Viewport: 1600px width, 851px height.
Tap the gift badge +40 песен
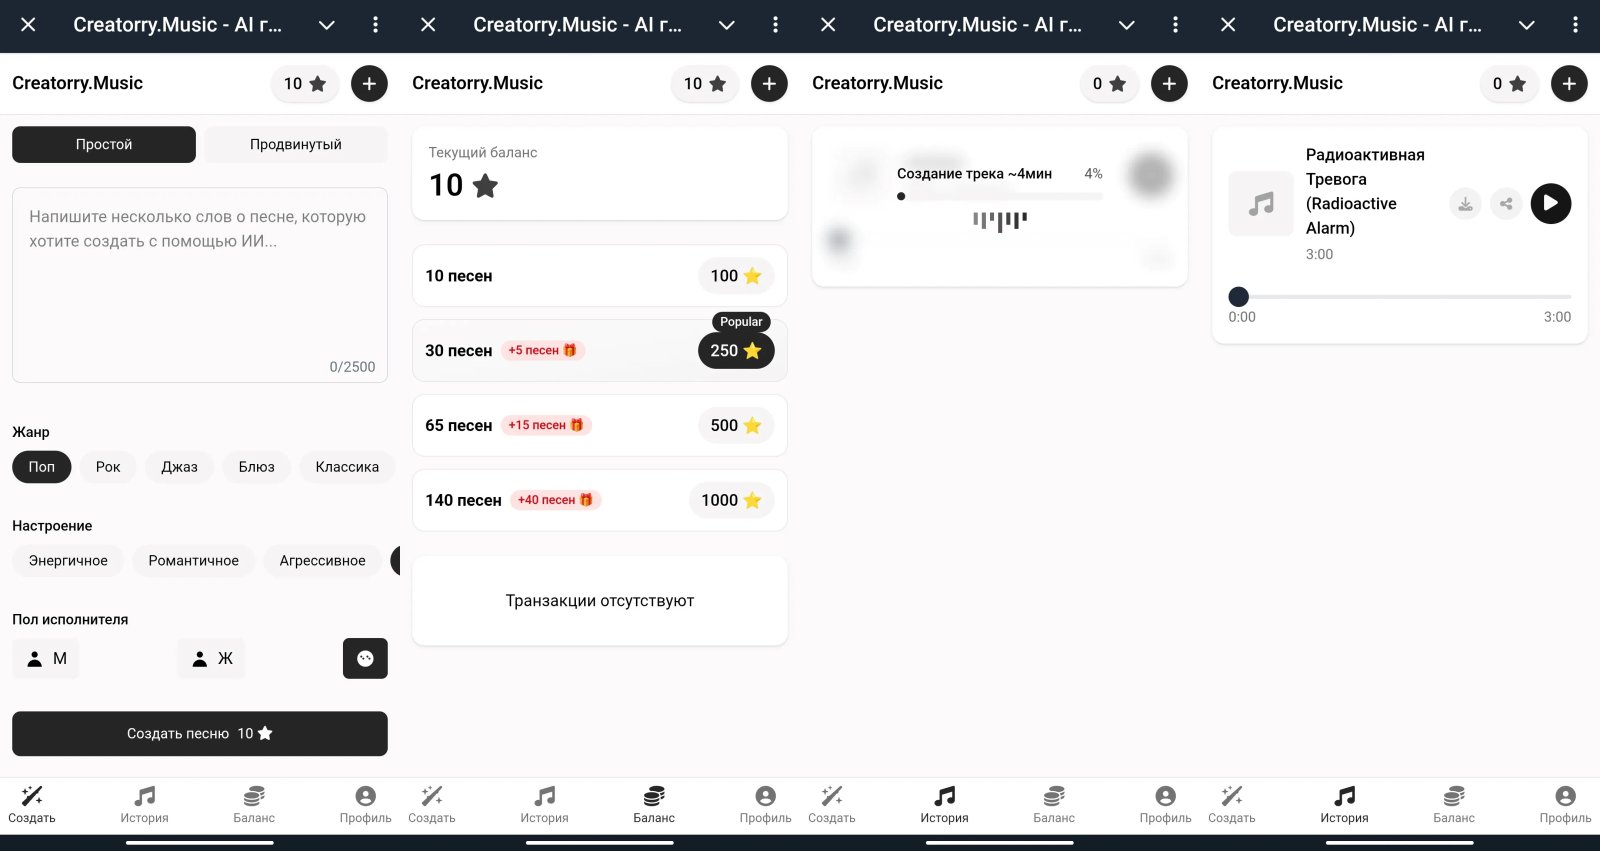pos(555,500)
